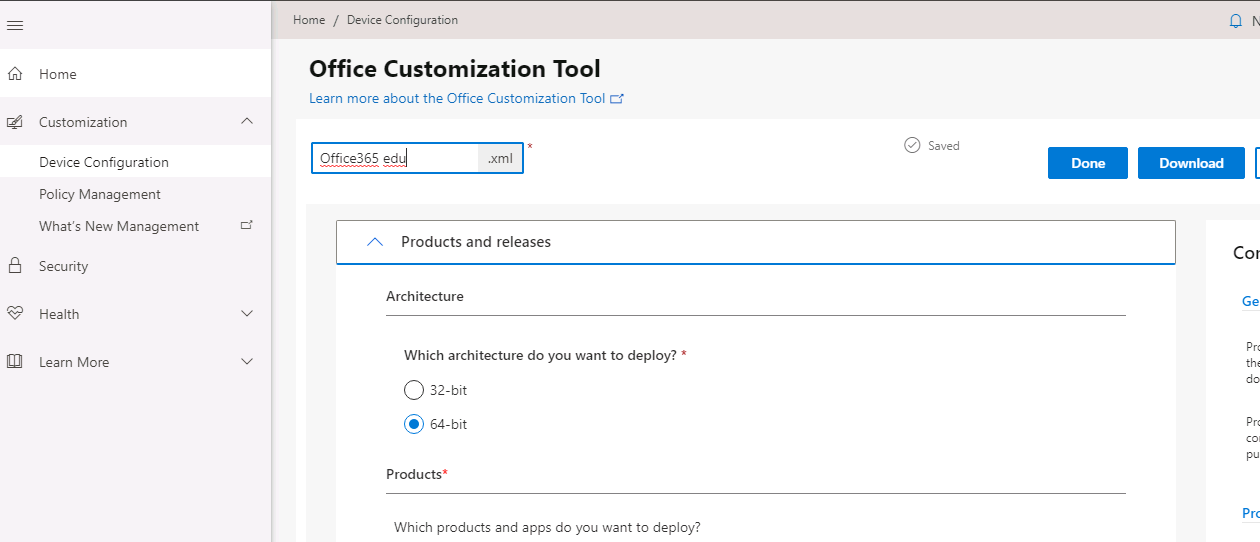Select the 64-bit architecture radio button
1260x542 pixels.
coord(414,424)
